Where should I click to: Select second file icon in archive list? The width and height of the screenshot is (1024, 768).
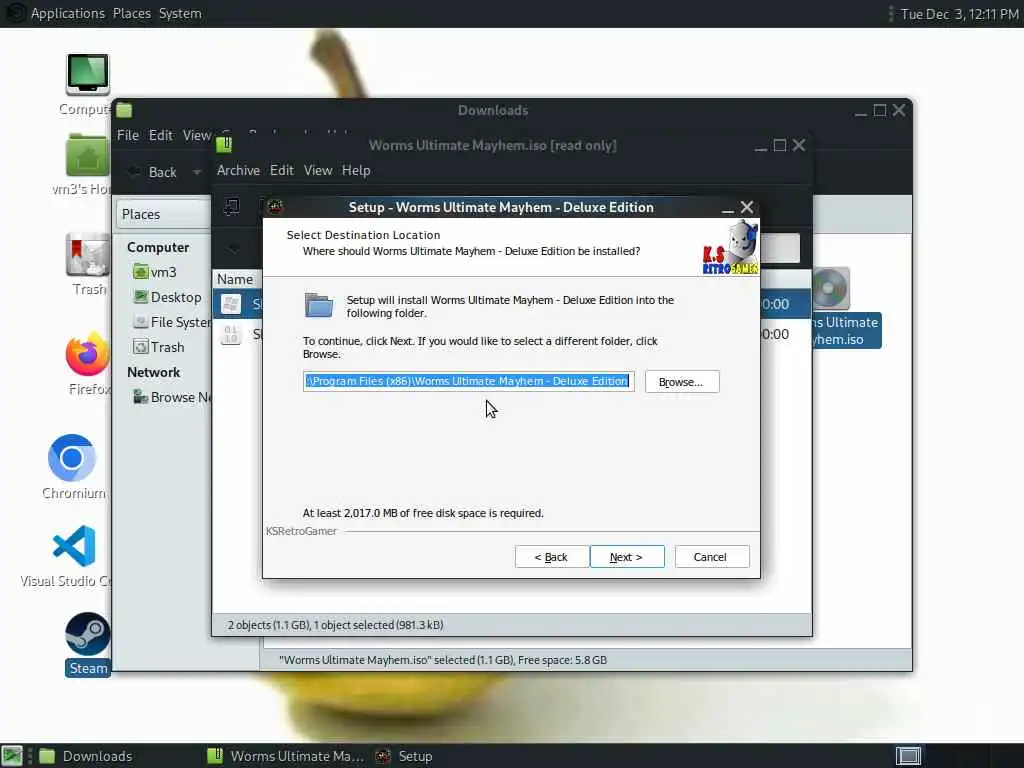231,334
